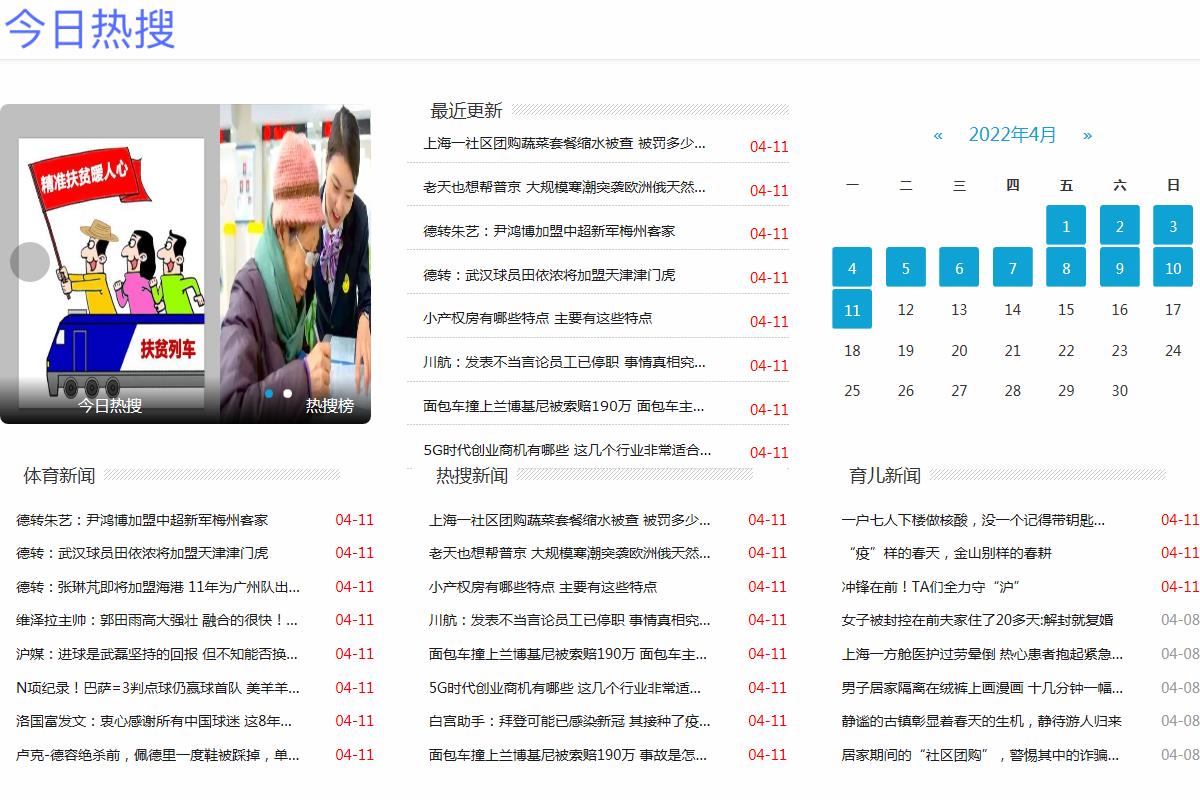Viewport: 1200px width, 800px height.
Task: Open 女子被封控在前夫家 article
Action: pos(978,620)
